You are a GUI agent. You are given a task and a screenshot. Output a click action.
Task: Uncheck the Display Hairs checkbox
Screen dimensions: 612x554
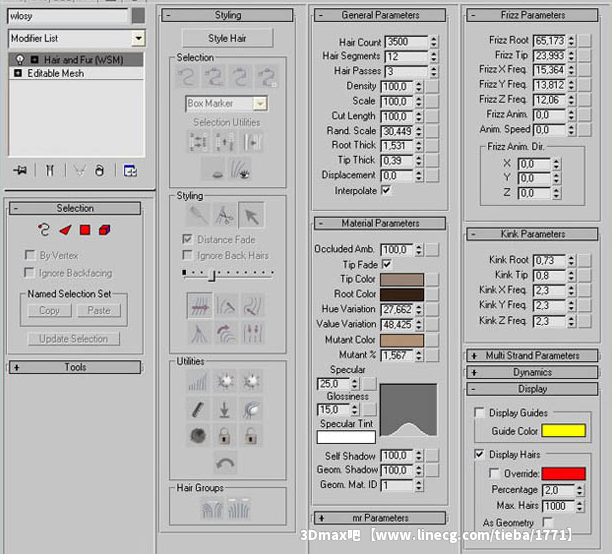[479, 454]
